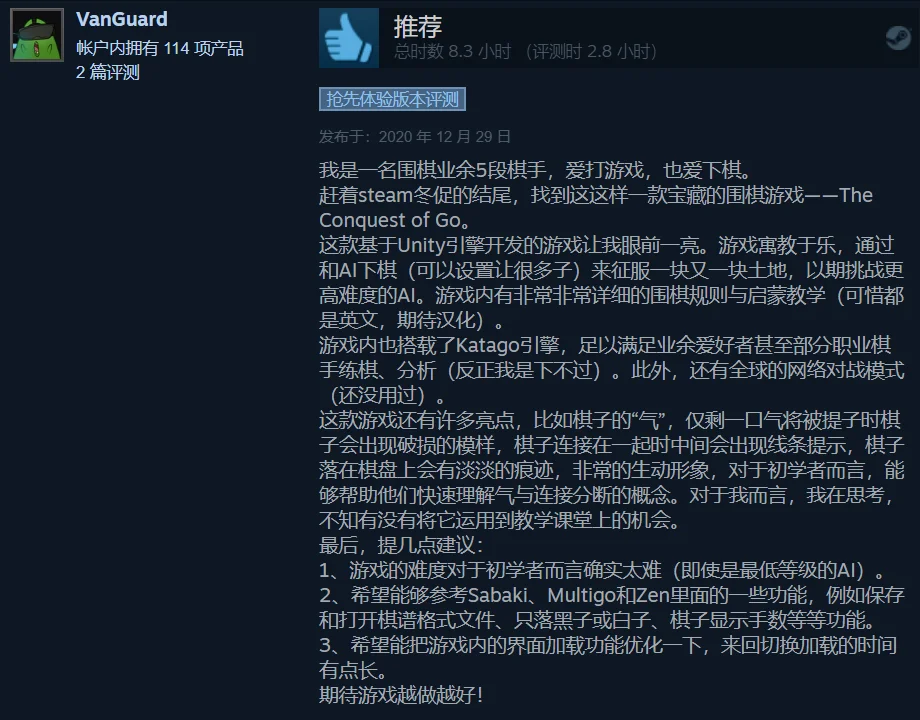
Task: Open VanGuard's profile avatar image
Action: 37,35
